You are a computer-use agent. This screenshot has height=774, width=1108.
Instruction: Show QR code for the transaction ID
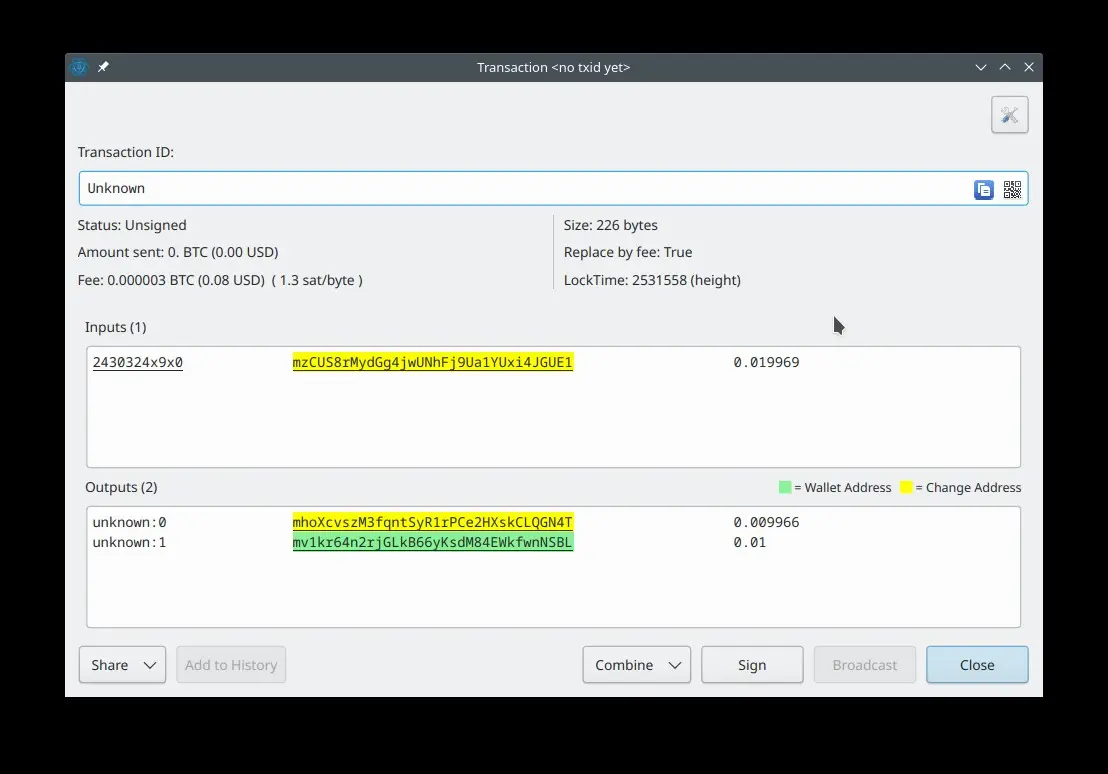(x=1012, y=189)
